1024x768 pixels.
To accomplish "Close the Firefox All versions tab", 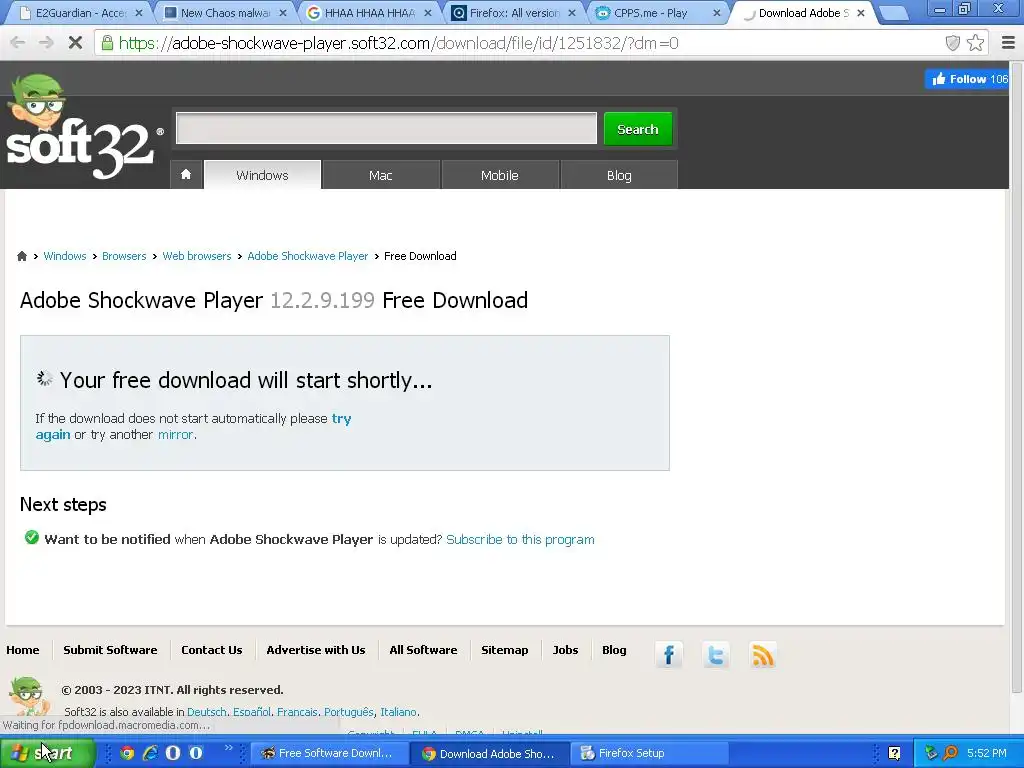I will [x=571, y=13].
